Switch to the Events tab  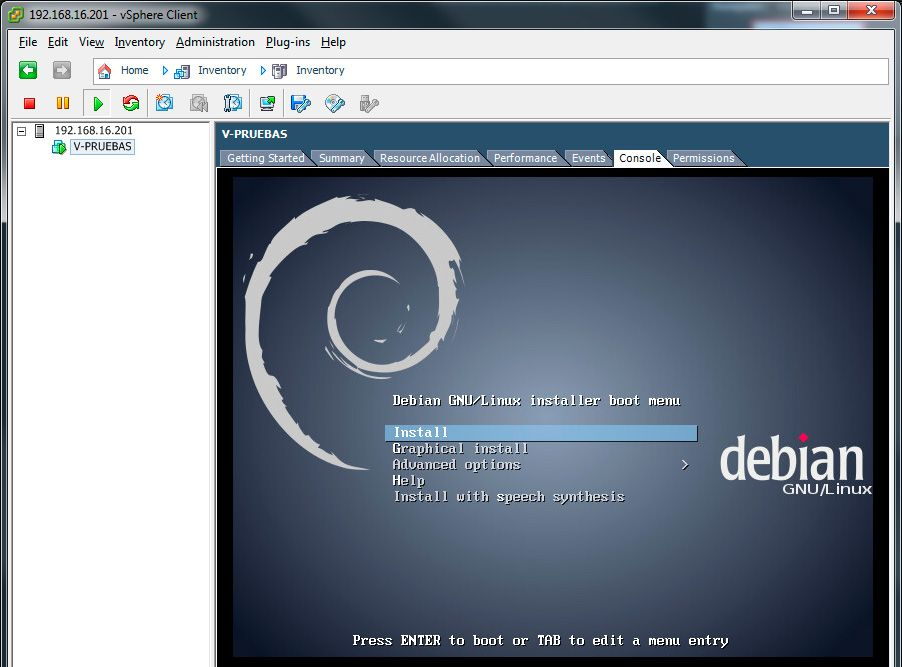point(588,158)
